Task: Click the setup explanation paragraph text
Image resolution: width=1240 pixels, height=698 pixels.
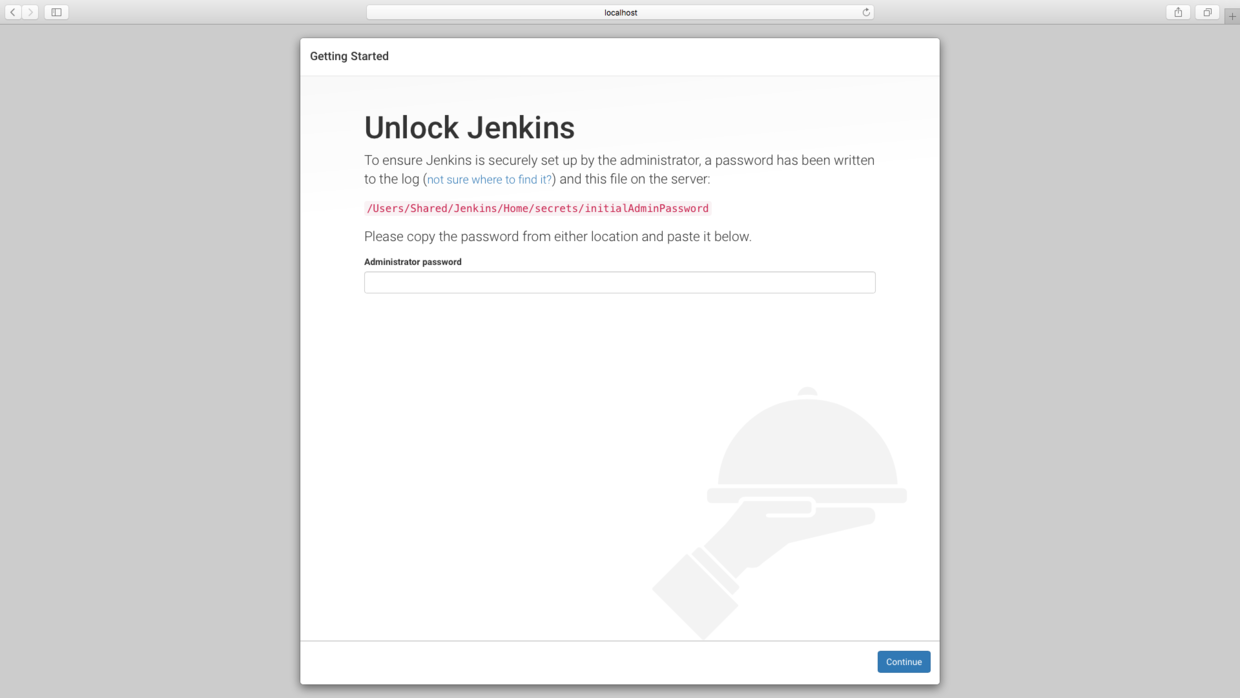Action: 619,169
